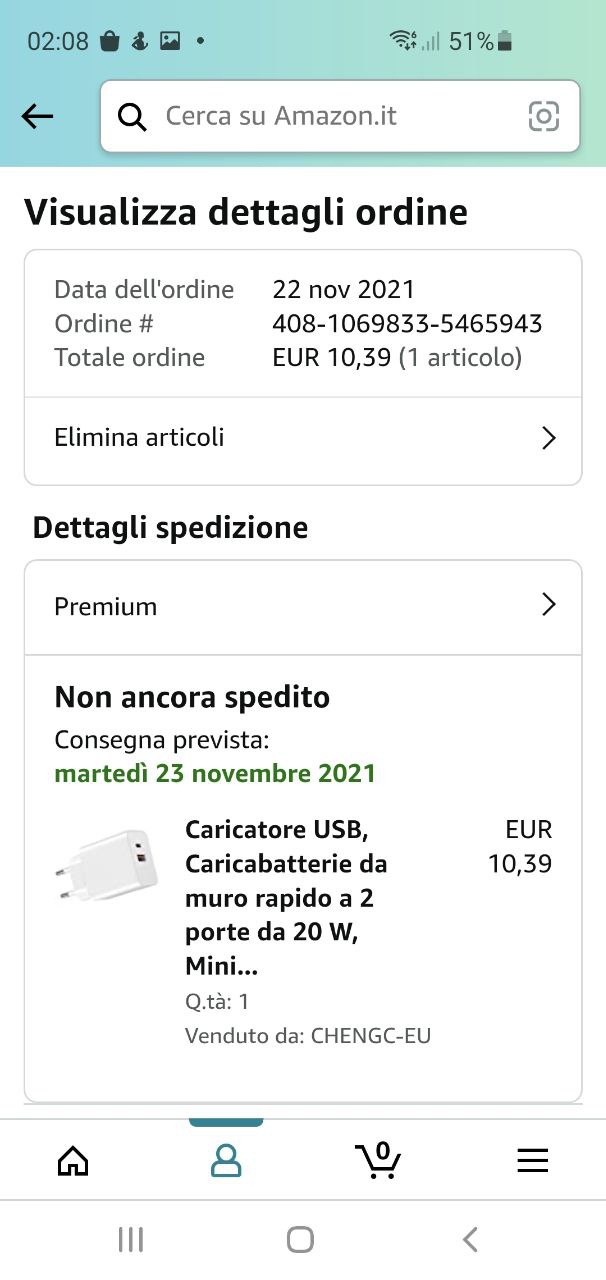The image size is (606, 1280).
Task: Tap the order number 408-1069833-5465943
Action: pyautogui.click(x=407, y=324)
